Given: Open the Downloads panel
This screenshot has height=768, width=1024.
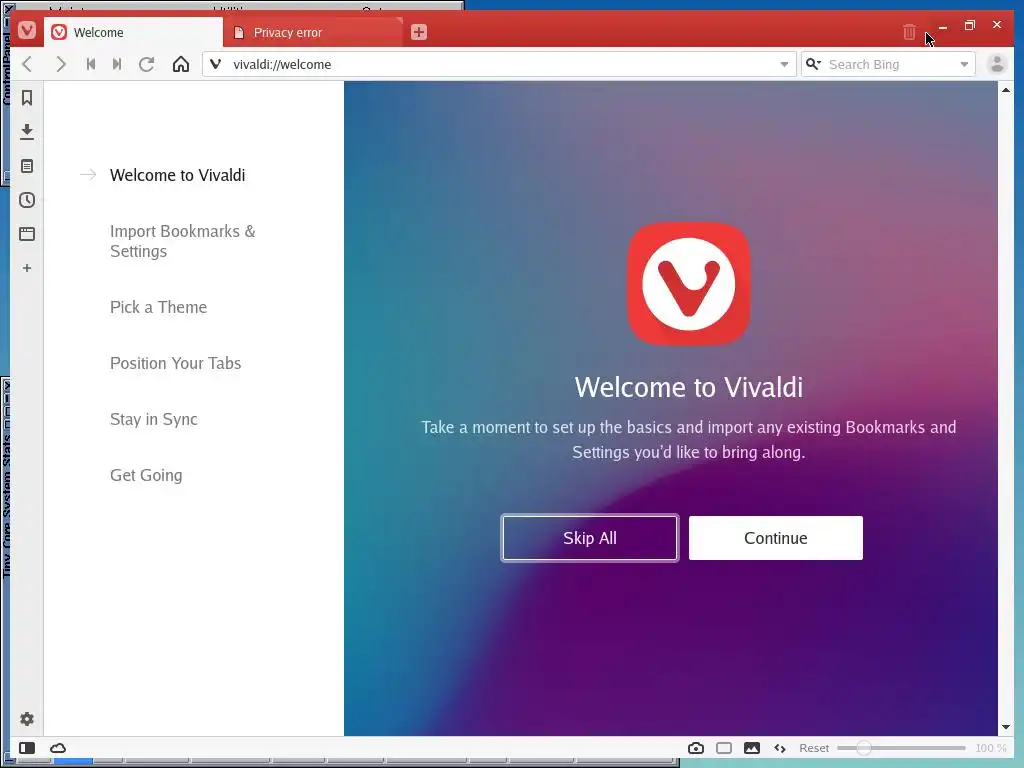Looking at the screenshot, I should (27, 132).
